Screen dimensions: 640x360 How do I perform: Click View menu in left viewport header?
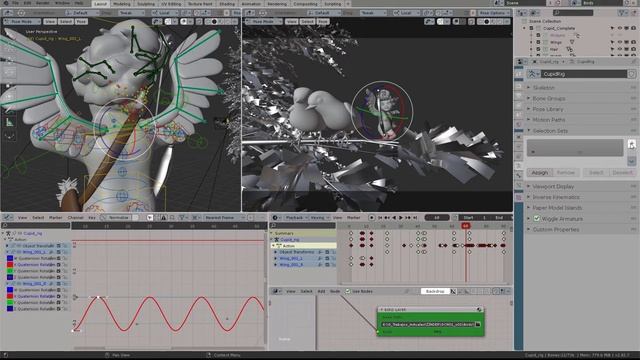[50, 21]
